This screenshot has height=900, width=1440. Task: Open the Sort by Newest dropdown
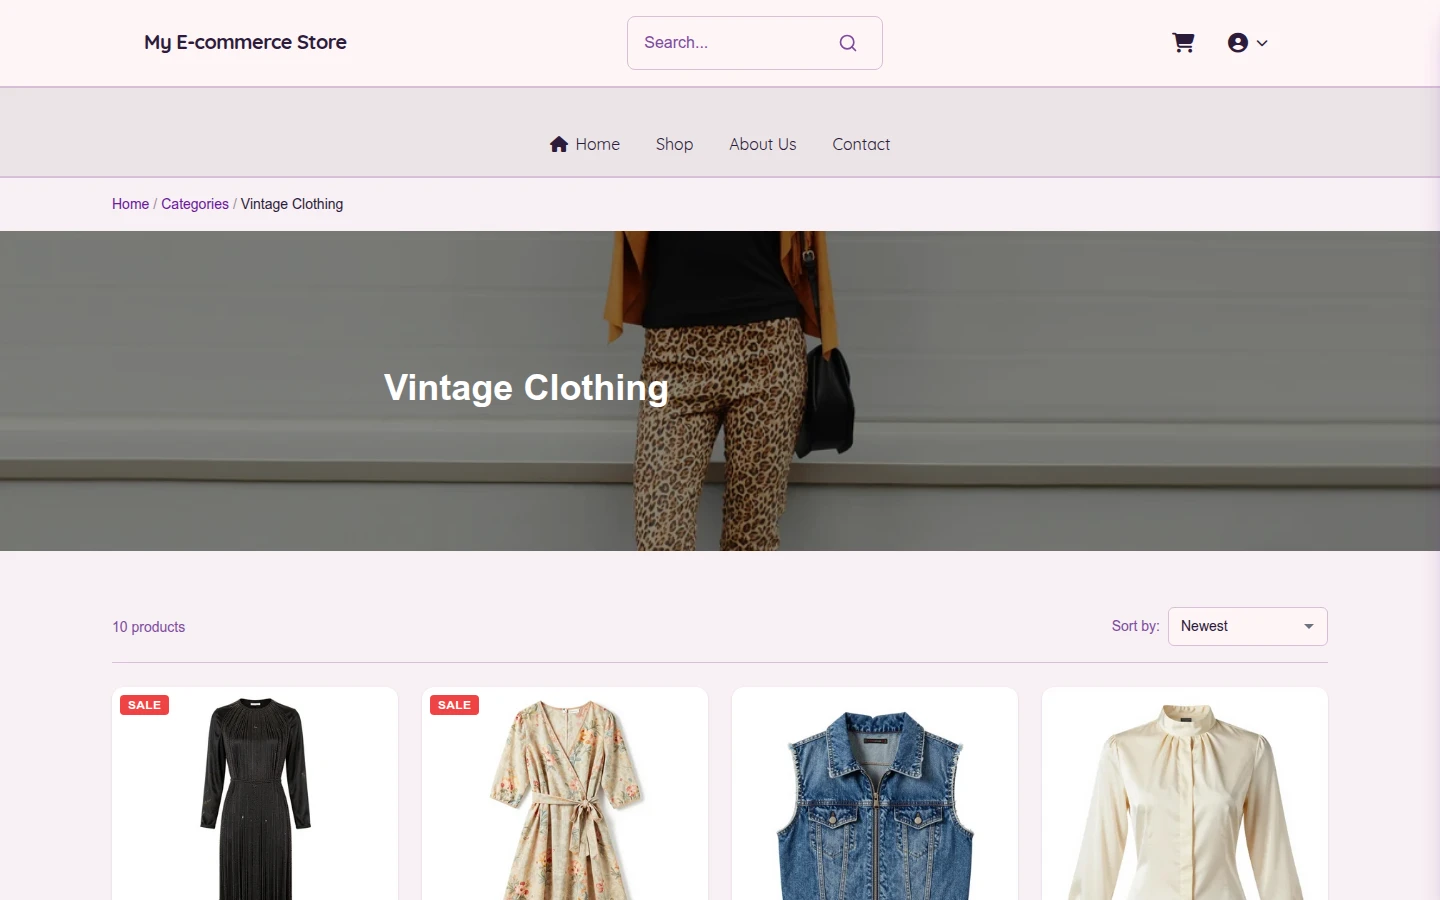point(1248,626)
